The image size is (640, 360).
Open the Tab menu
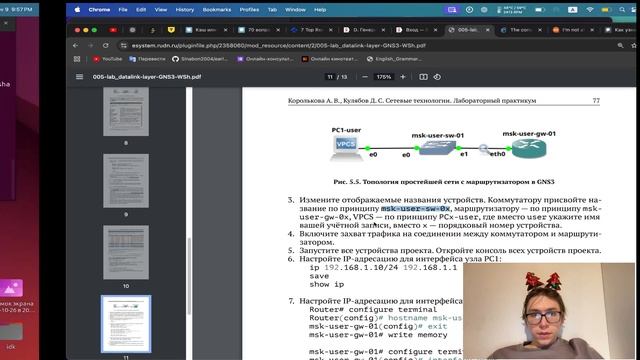pyautogui.click(x=272, y=9)
